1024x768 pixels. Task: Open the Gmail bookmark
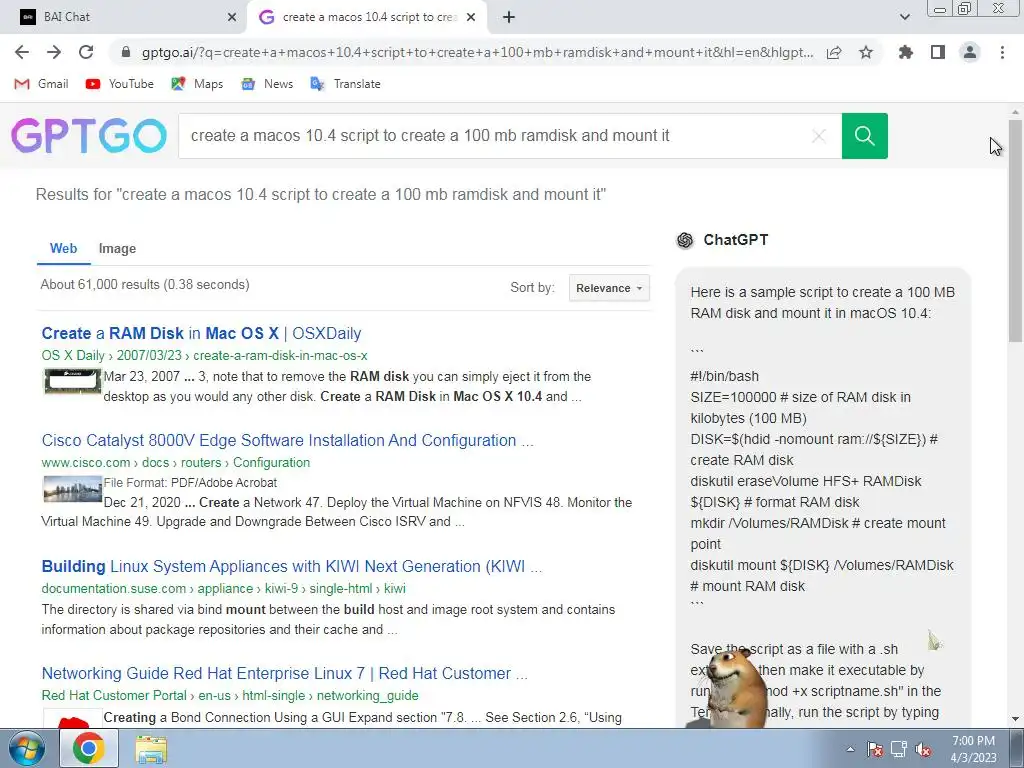42,84
